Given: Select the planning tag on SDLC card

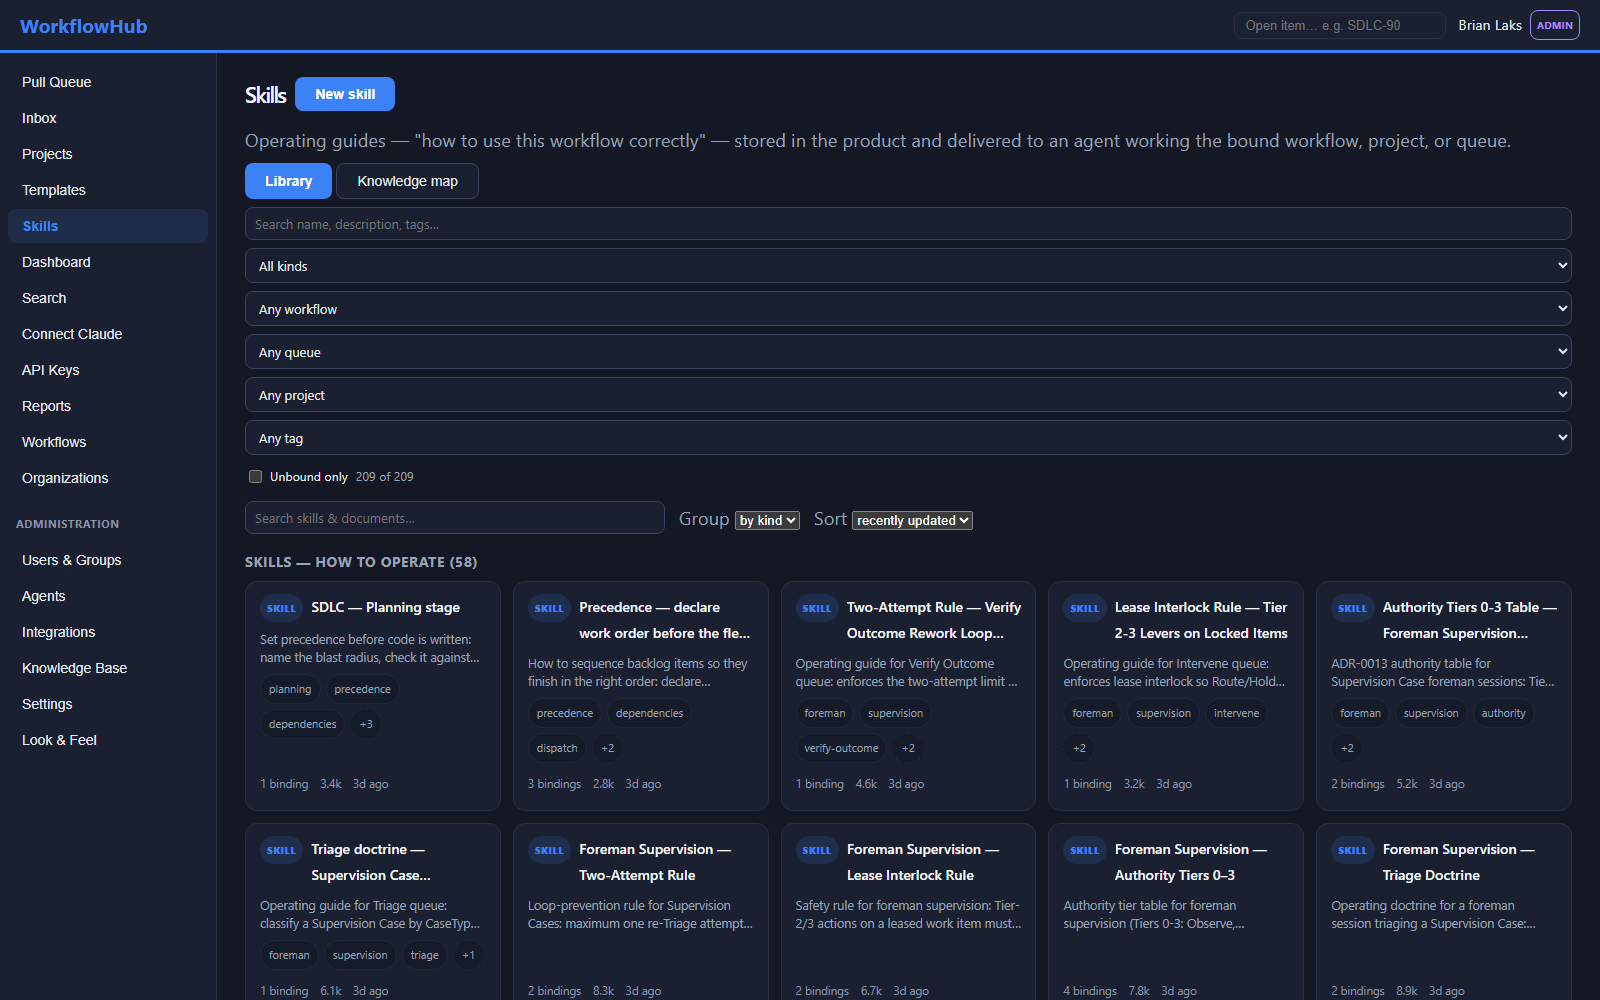Looking at the screenshot, I should tap(290, 689).
